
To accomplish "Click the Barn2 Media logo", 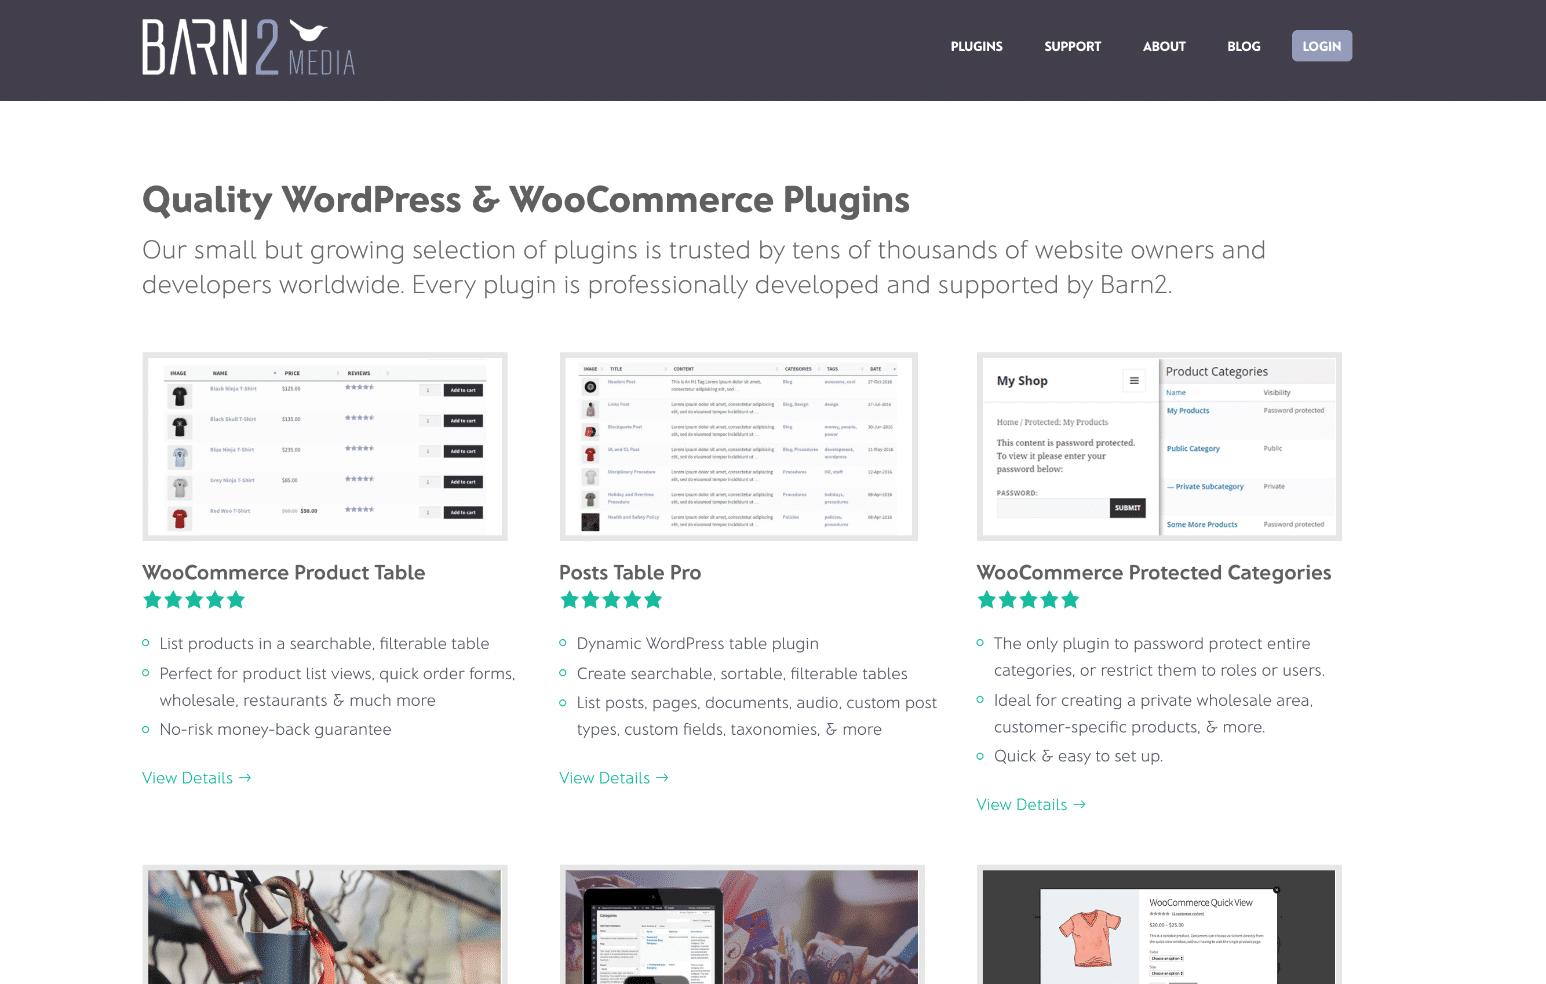I will (x=248, y=48).
